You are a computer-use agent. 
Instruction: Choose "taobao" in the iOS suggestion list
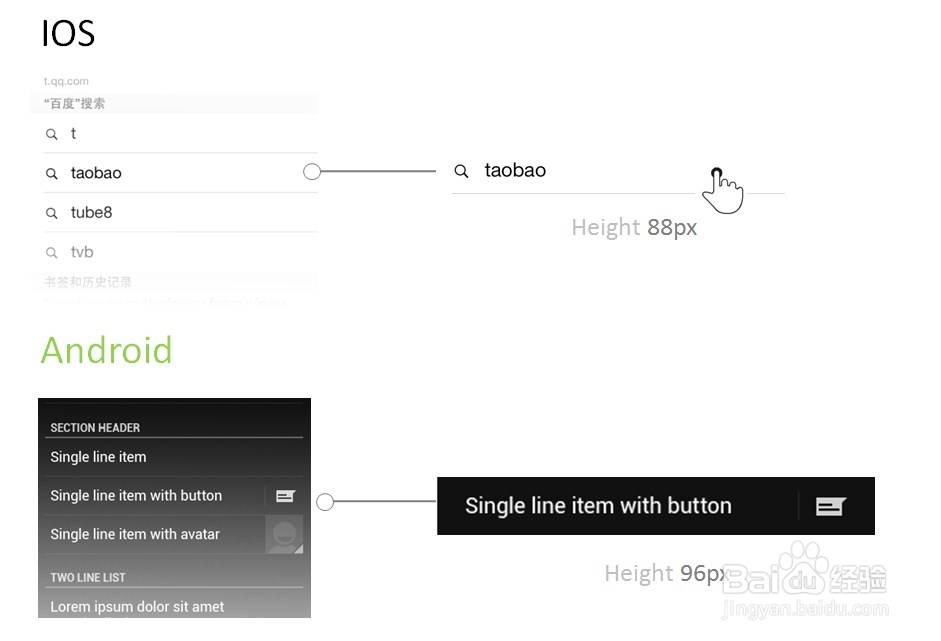[x=96, y=173]
